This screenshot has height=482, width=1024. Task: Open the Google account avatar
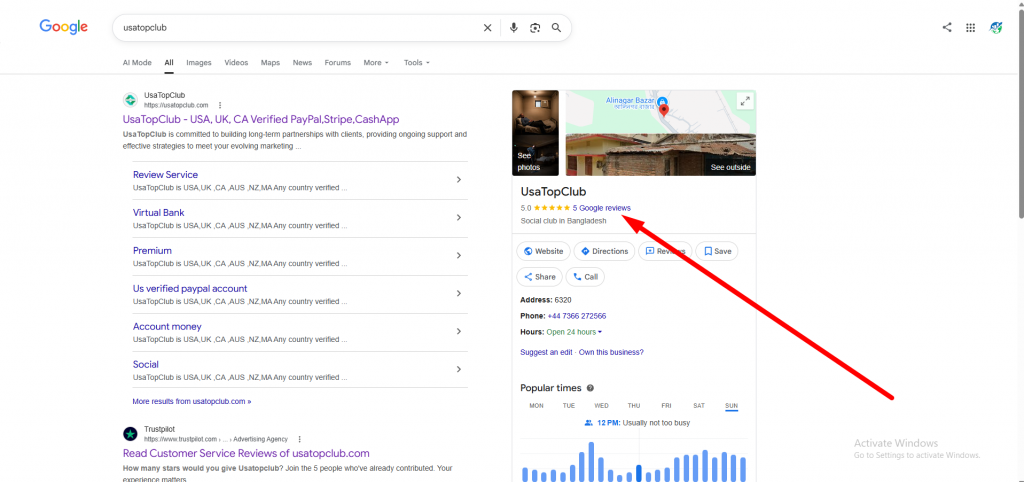click(996, 27)
